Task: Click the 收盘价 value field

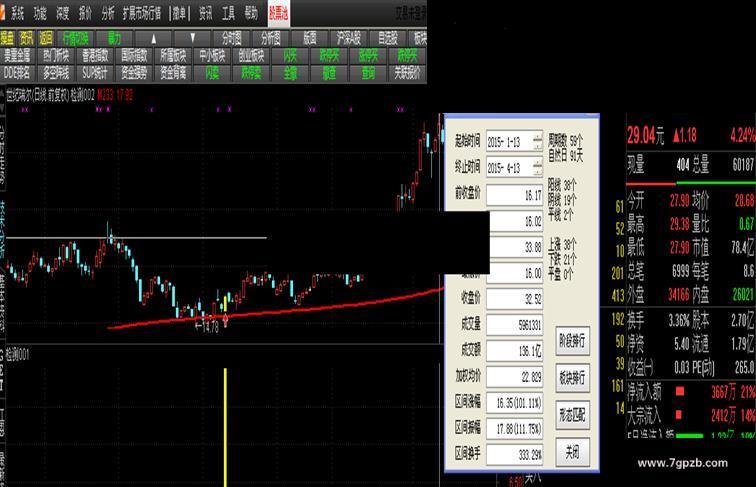Action: click(x=514, y=299)
